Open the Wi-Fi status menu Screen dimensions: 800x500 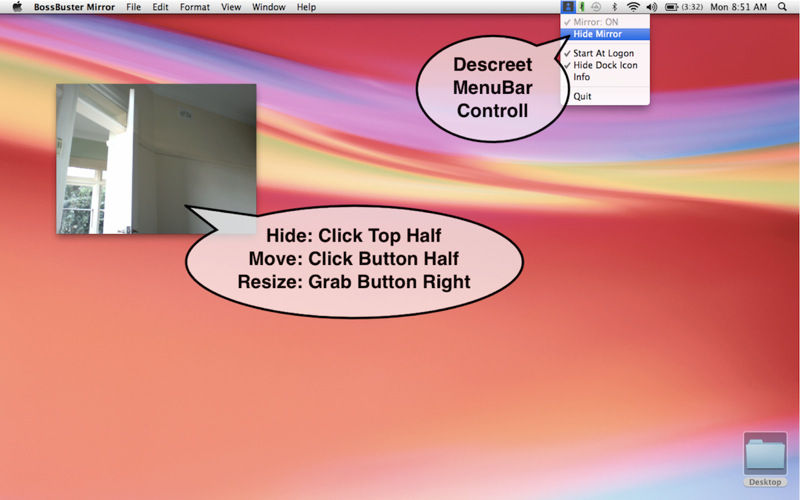pyautogui.click(x=633, y=7)
